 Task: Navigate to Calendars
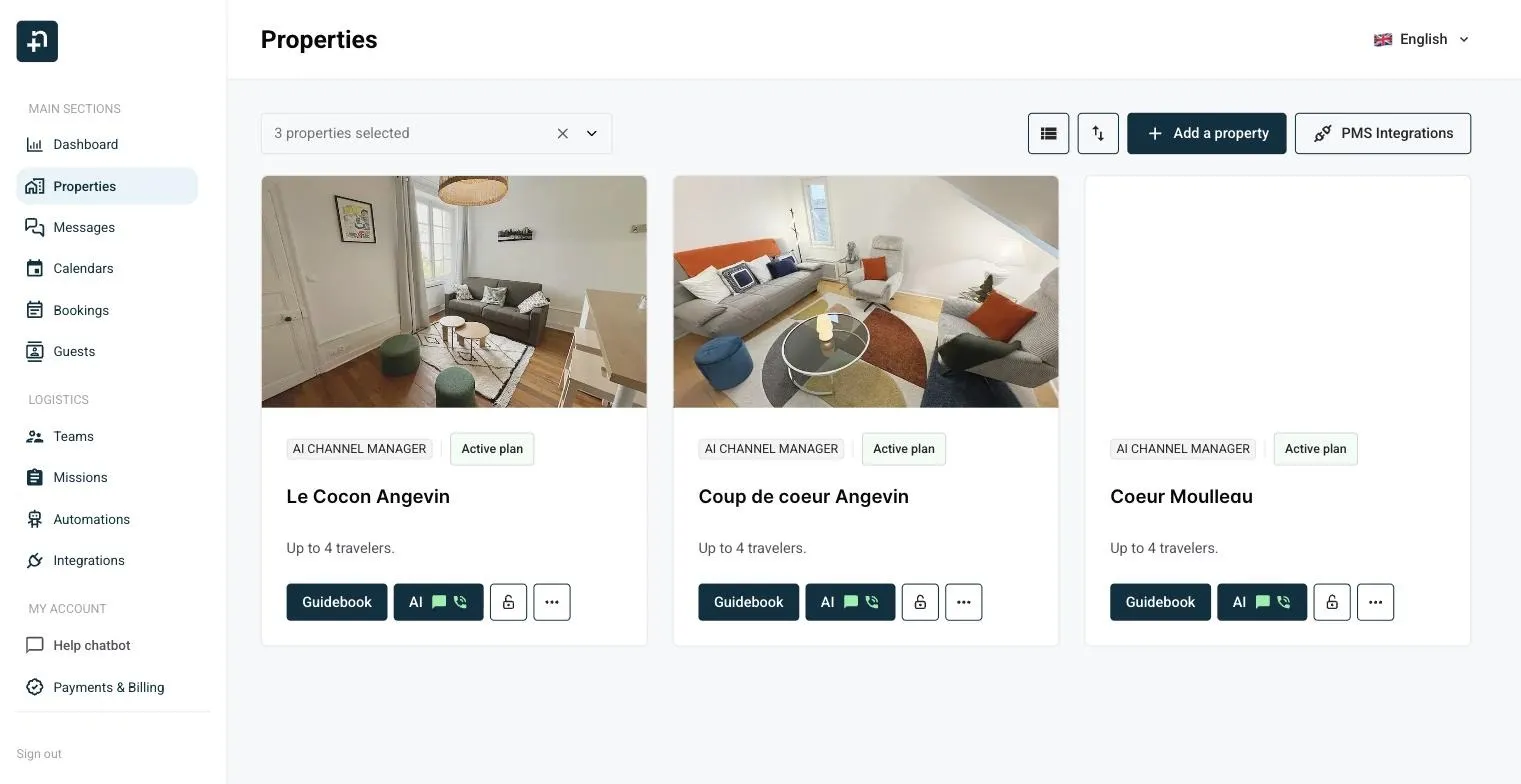[x=107, y=269]
